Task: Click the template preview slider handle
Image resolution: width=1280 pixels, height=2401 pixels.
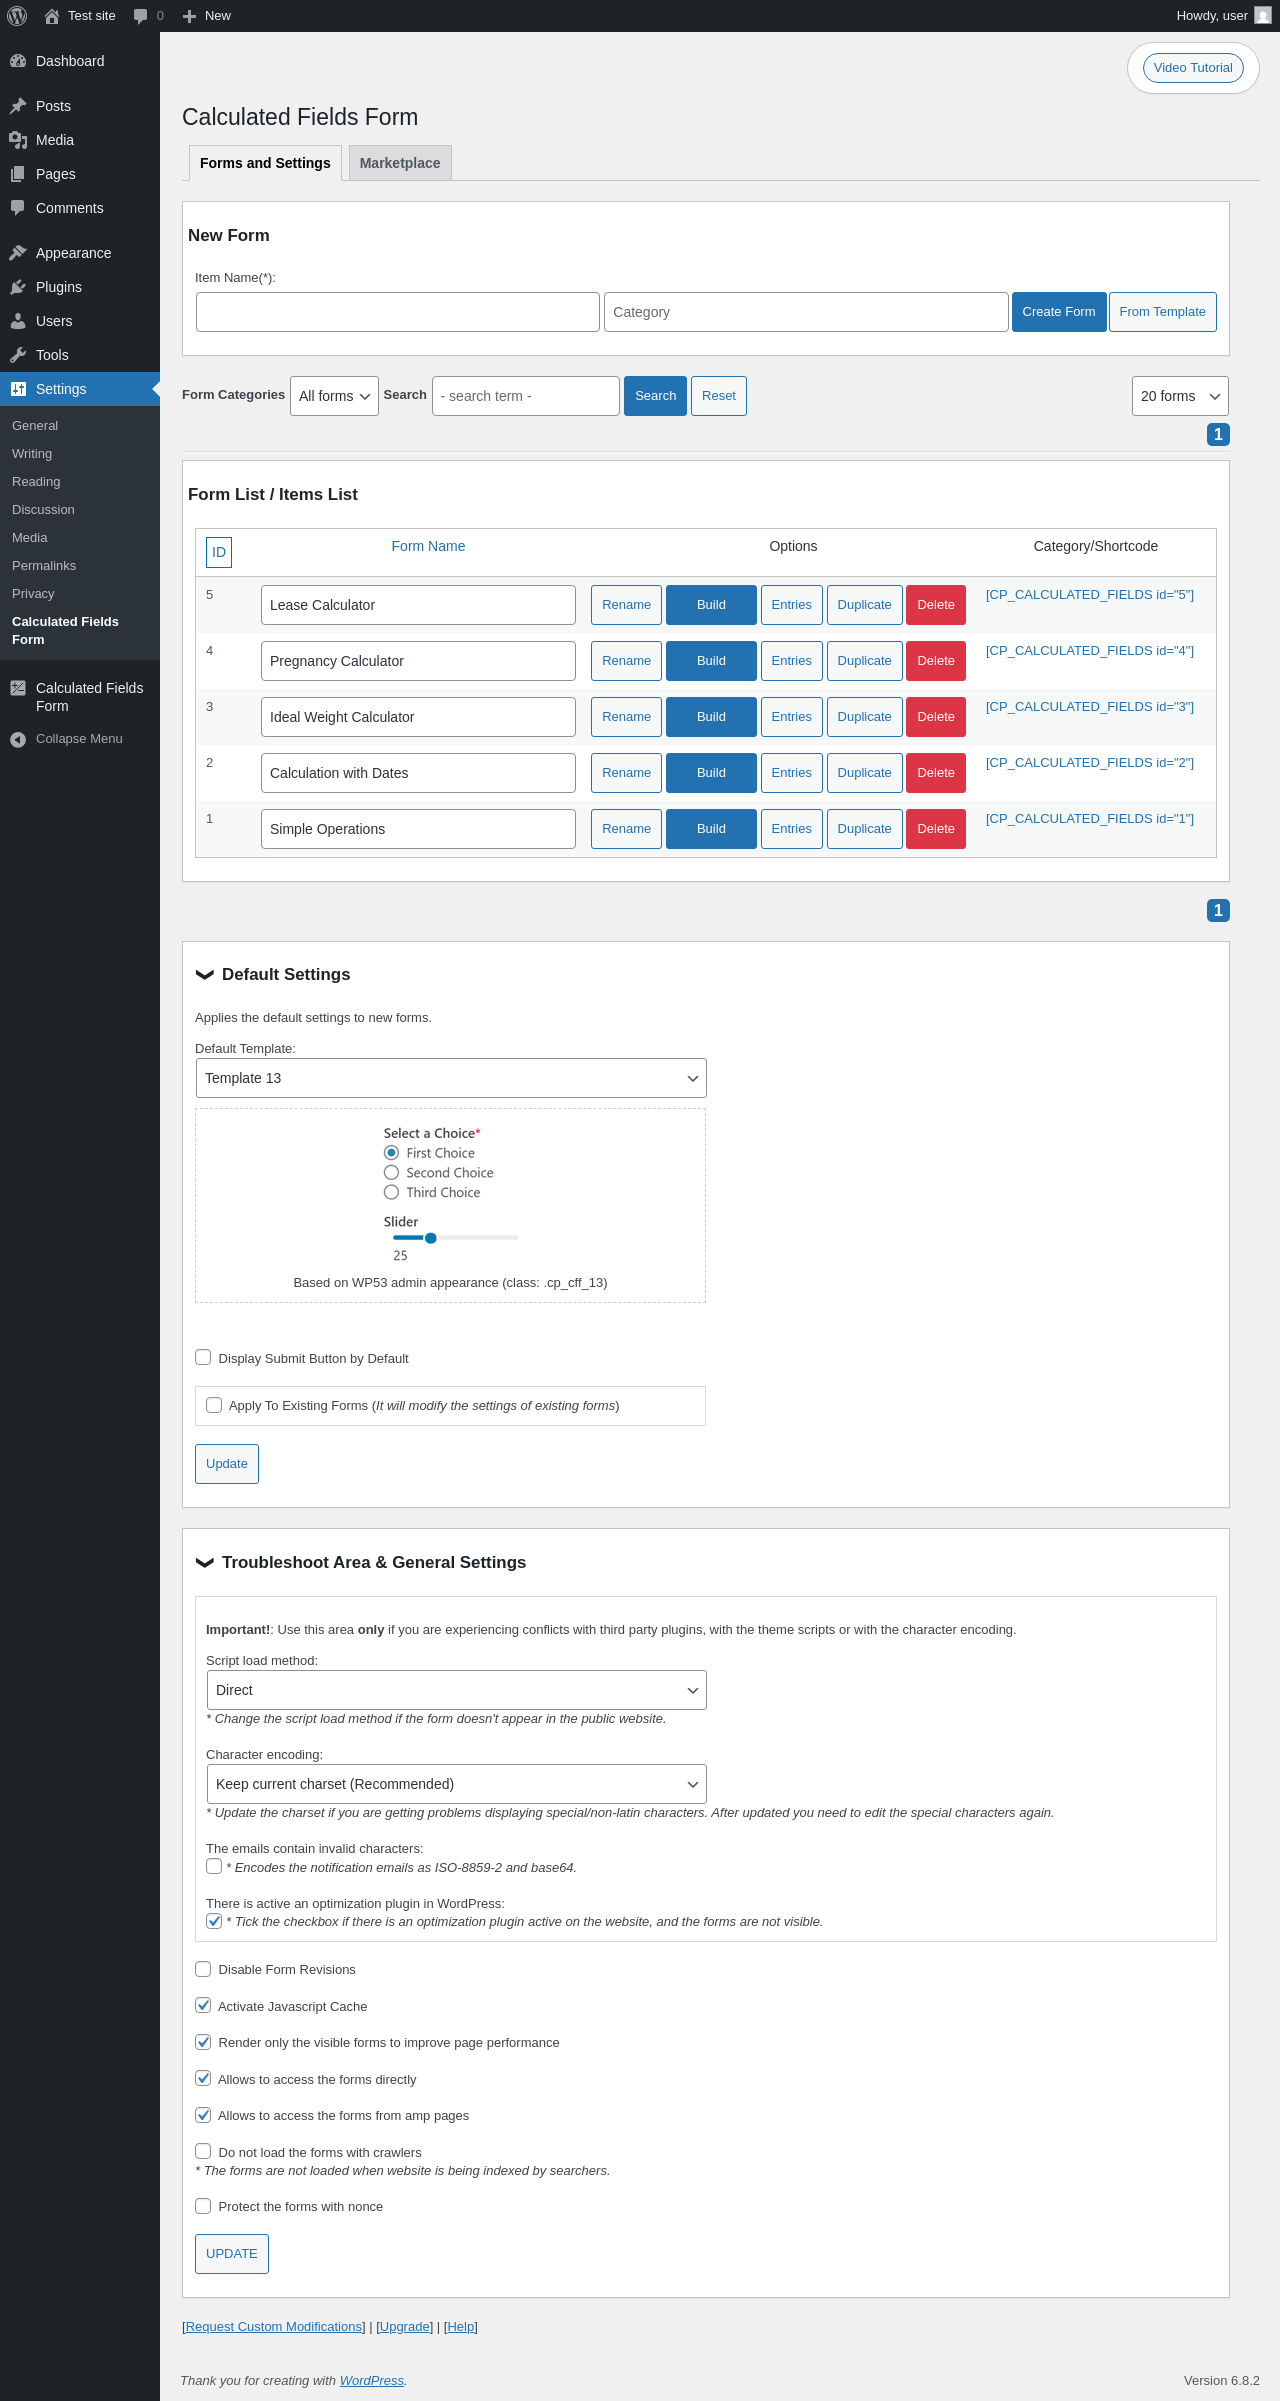Action: coord(431,1238)
